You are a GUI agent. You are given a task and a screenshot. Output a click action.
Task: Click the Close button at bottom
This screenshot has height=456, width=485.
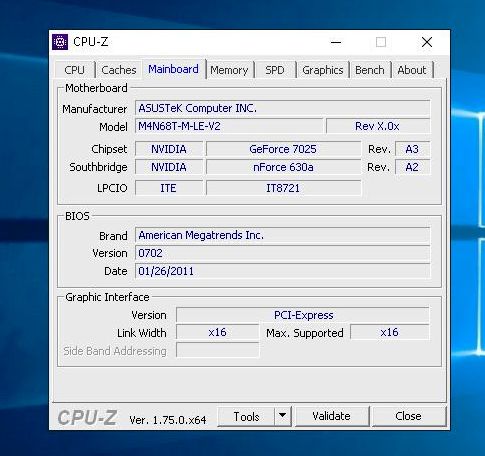pyautogui.click(x=408, y=416)
